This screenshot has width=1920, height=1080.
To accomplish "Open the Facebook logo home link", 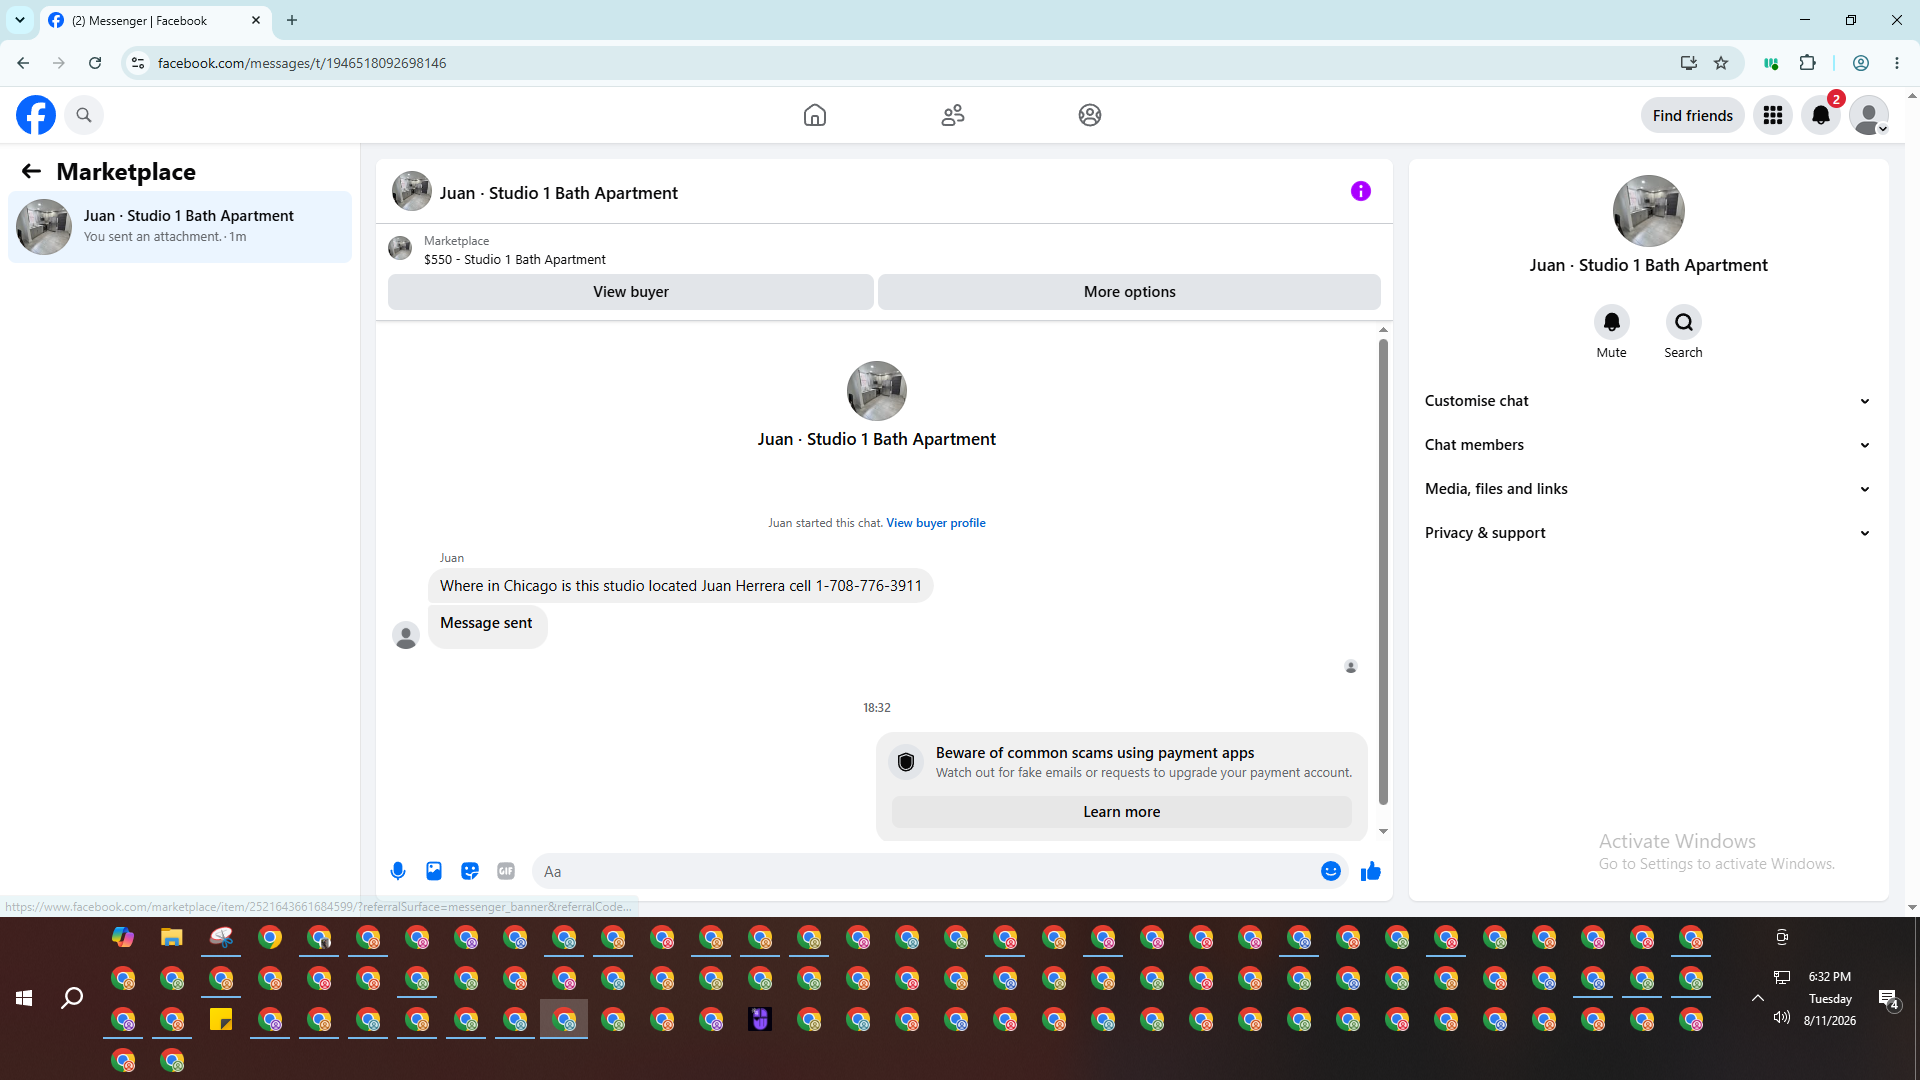I will pyautogui.click(x=36, y=115).
